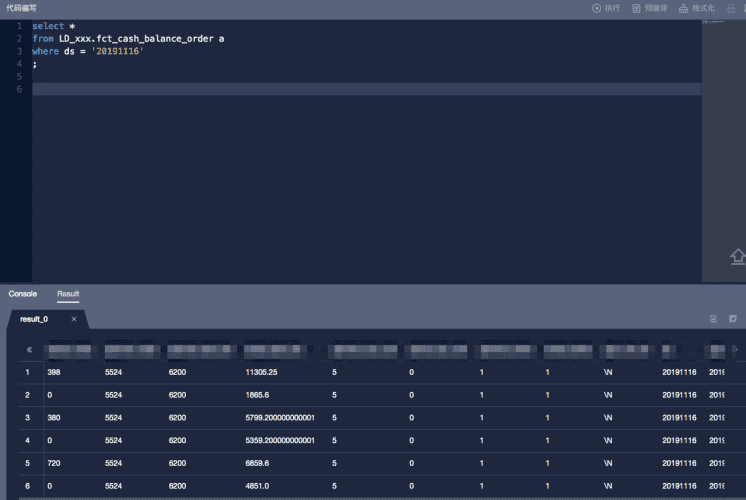
Task: Click the icon right of the download icon
Action: pyautogui.click(x=733, y=319)
